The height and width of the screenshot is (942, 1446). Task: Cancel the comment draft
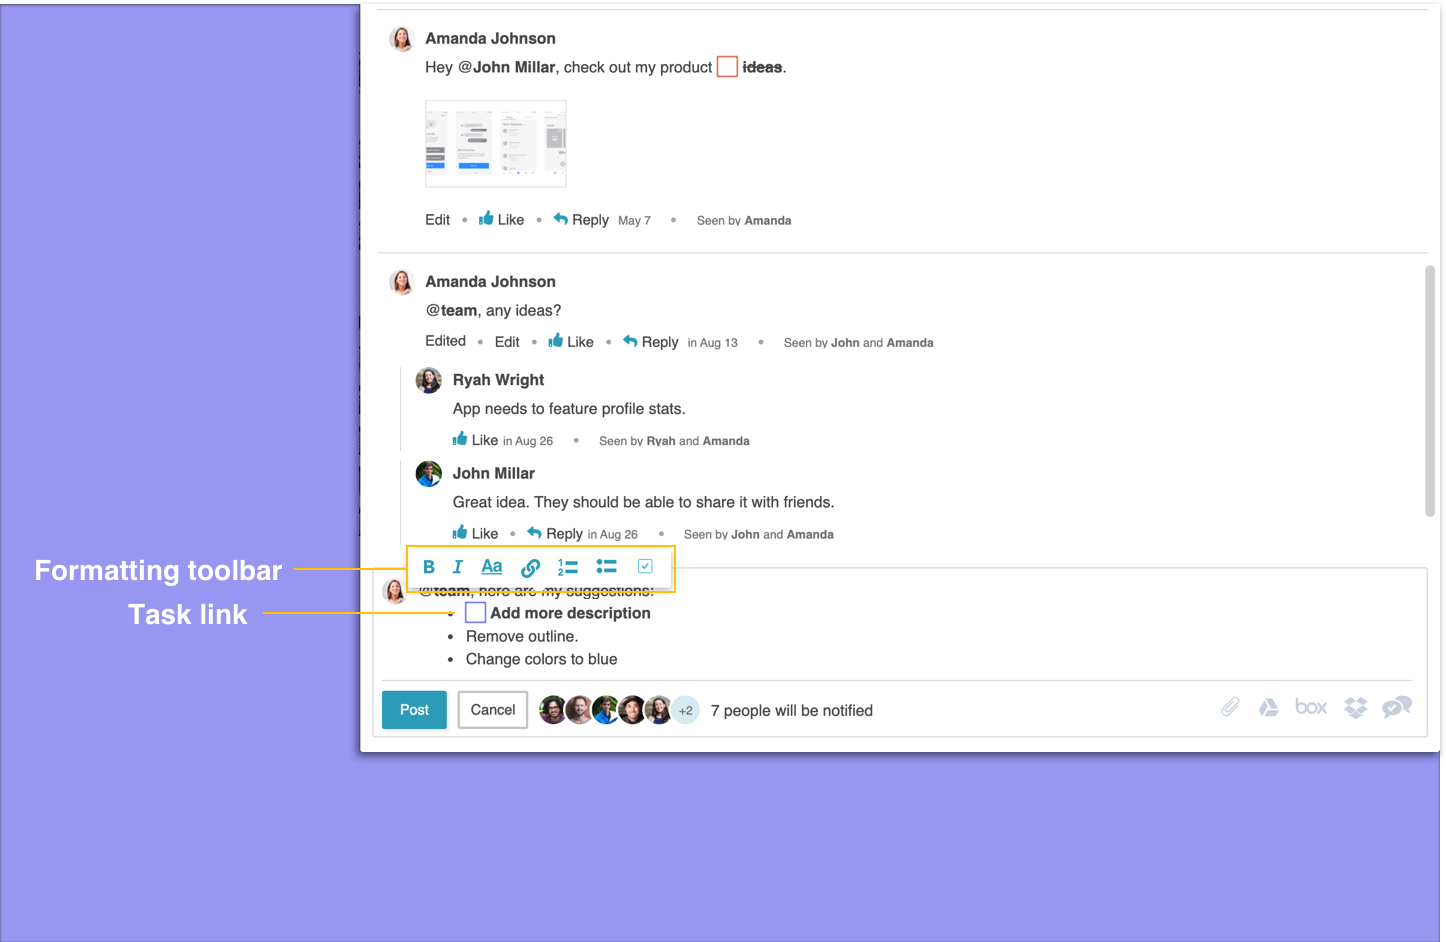click(493, 710)
